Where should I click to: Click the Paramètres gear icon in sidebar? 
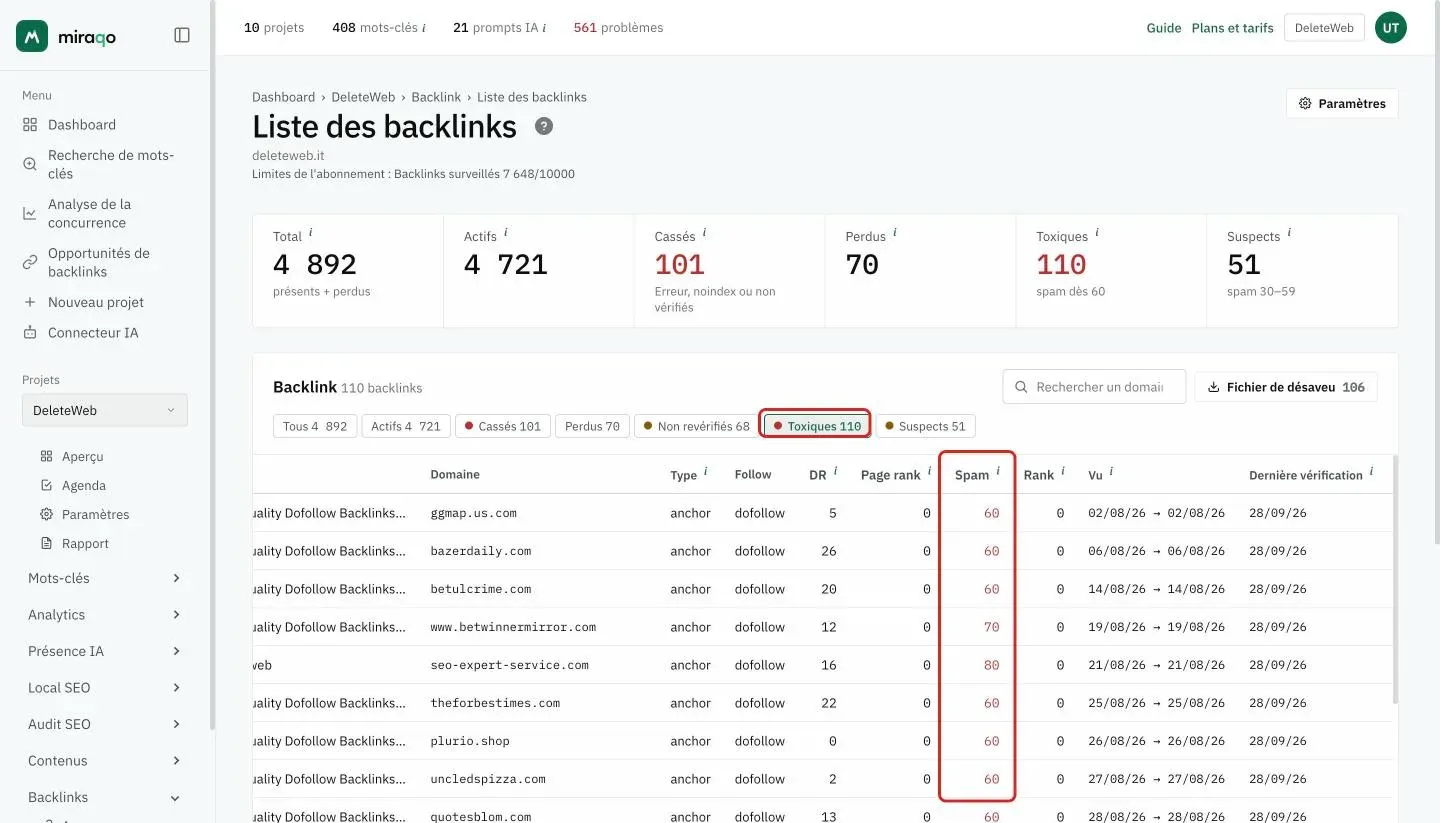[46, 514]
